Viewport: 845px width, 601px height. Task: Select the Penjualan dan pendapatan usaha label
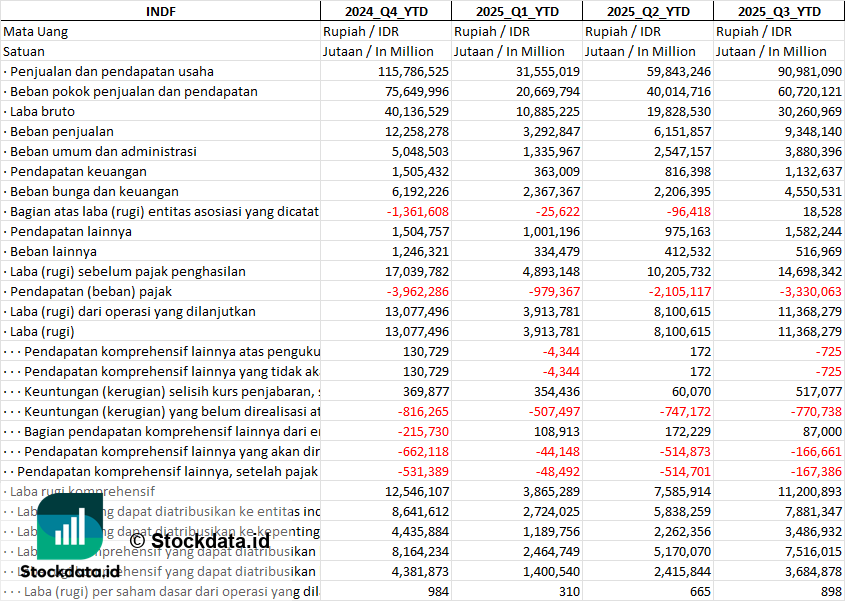click(112, 72)
